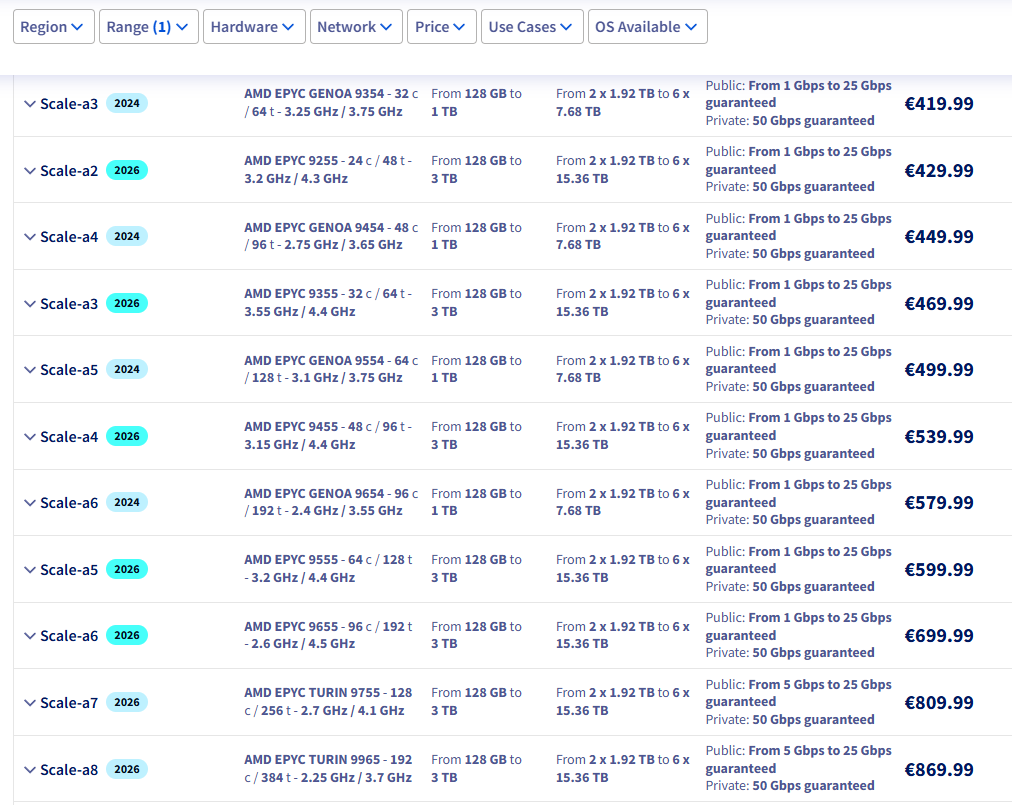
Task: Open the Network filter dropdown
Action: point(356,27)
